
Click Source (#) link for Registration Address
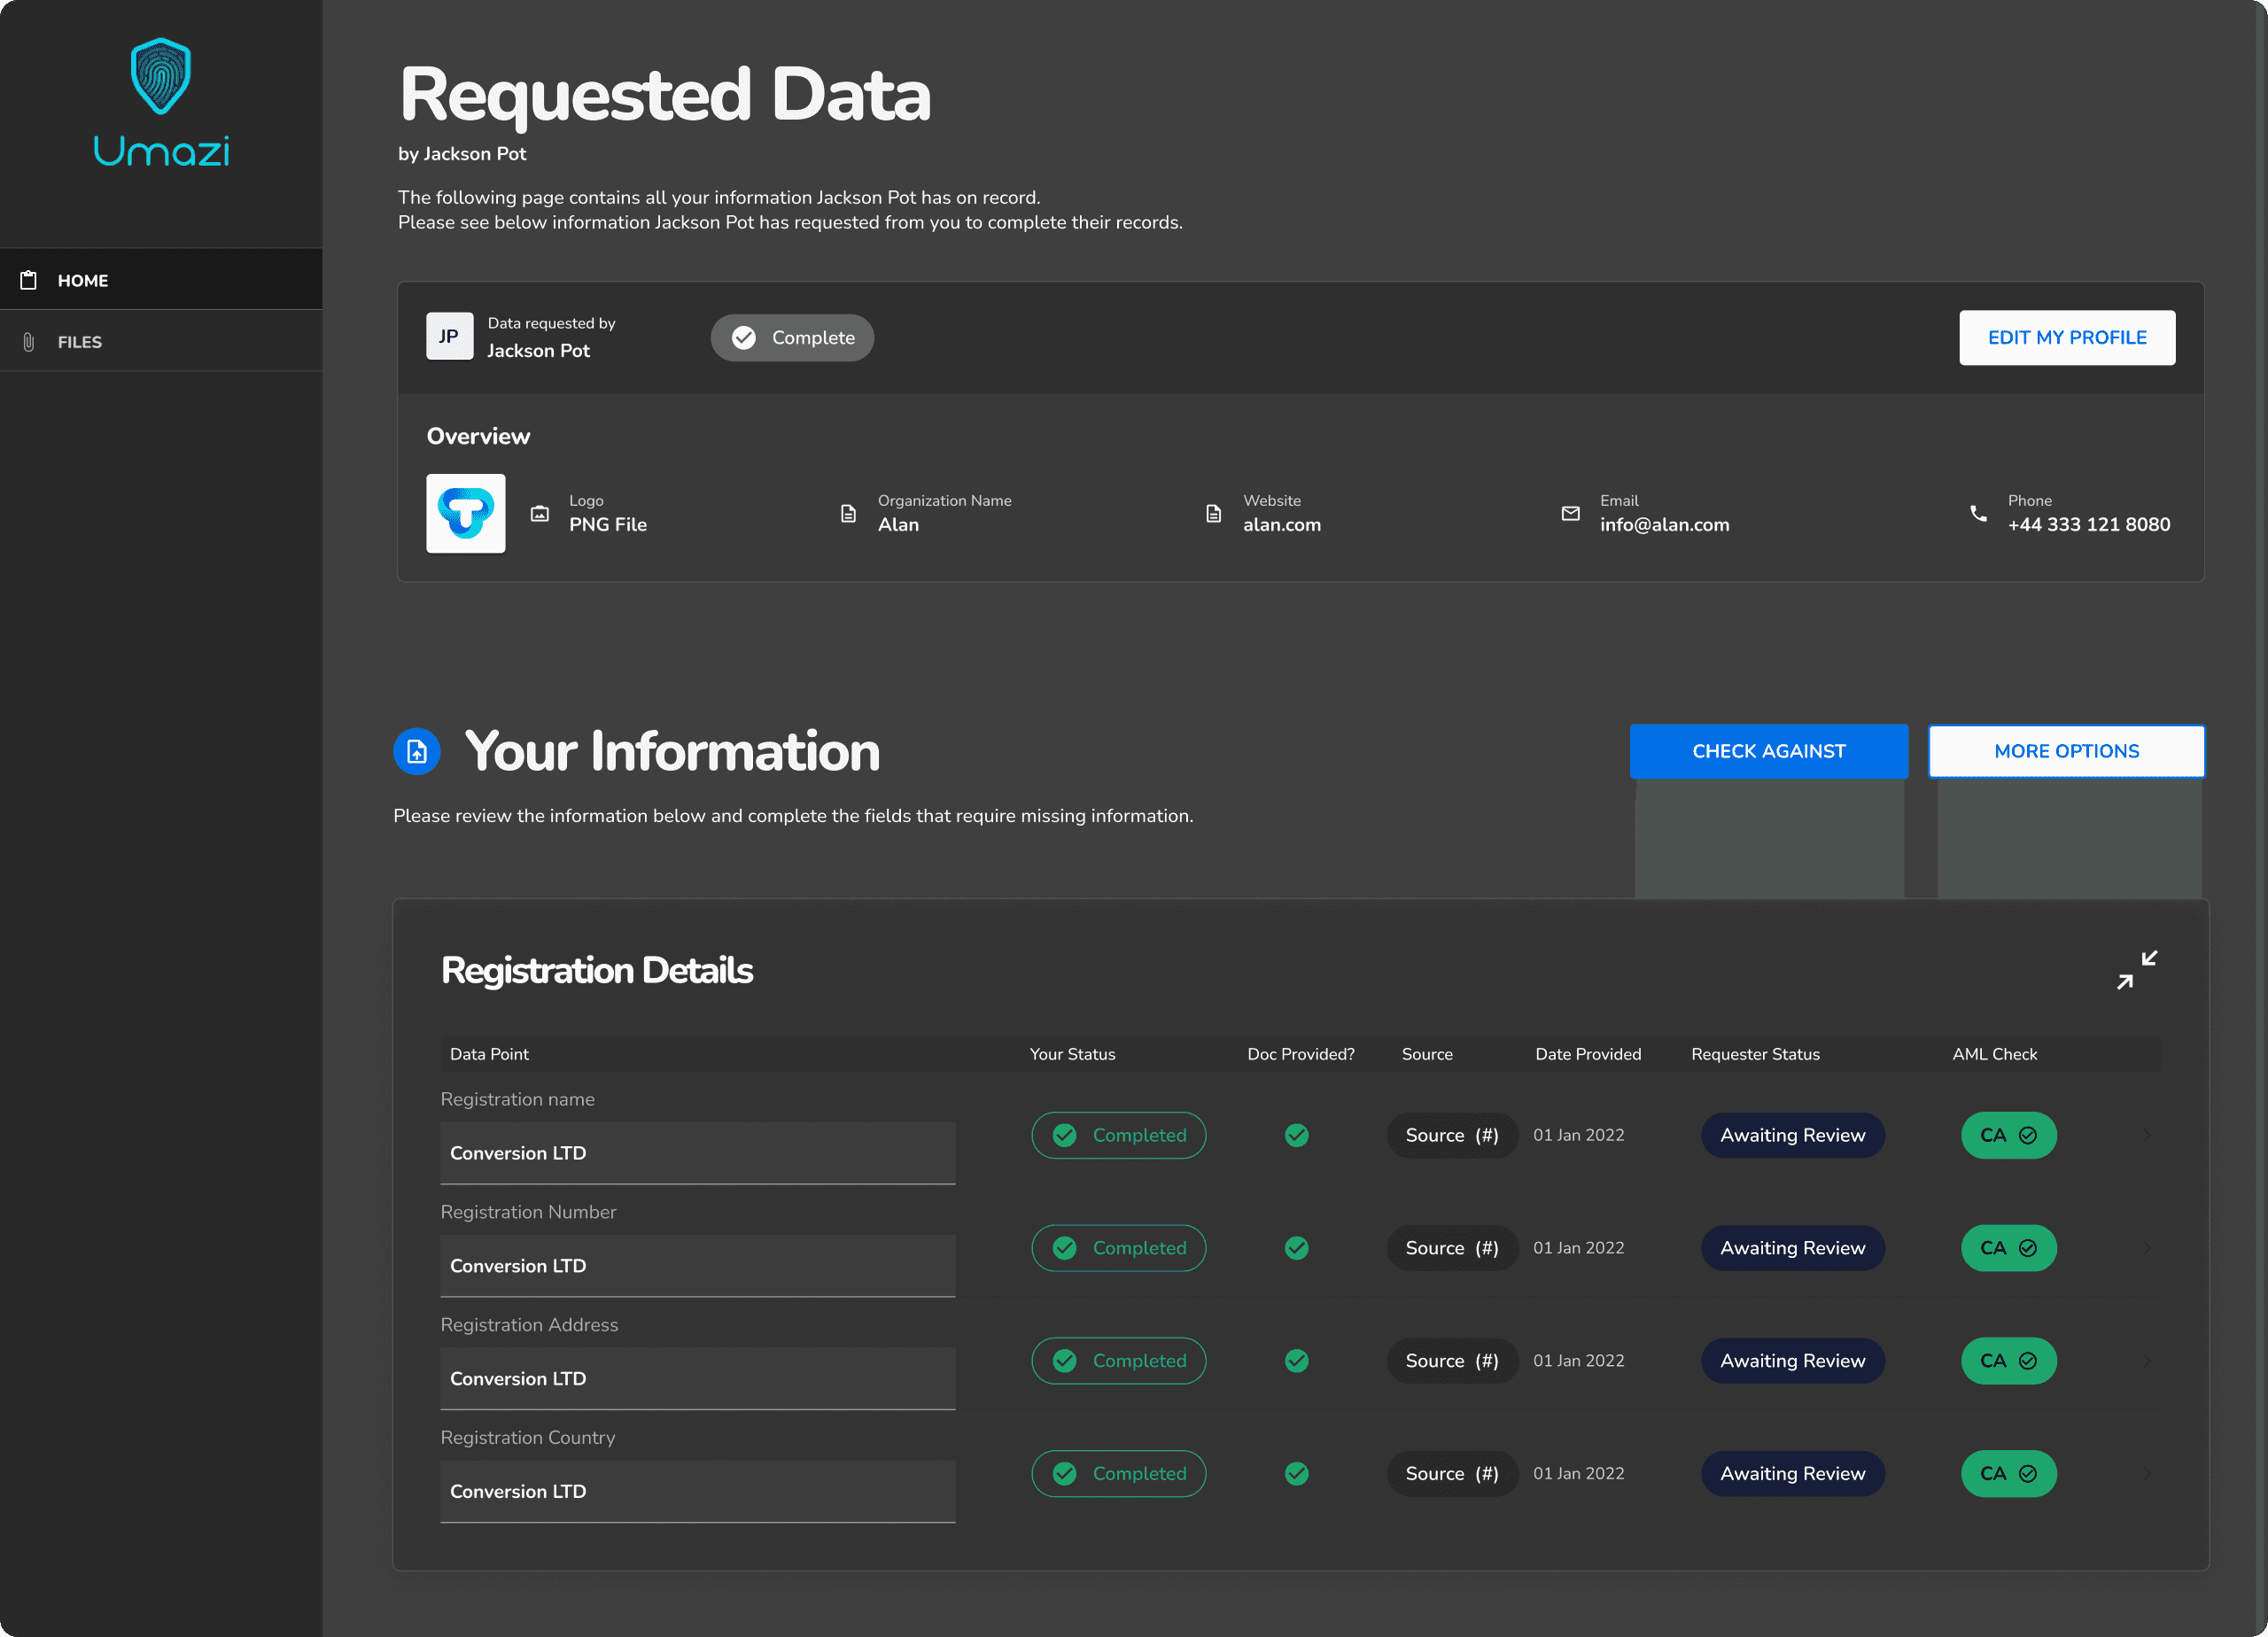coord(1451,1361)
